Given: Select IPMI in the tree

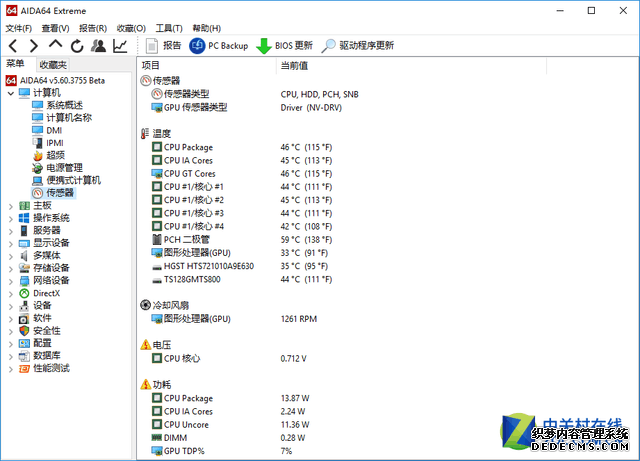Looking at the screenshot, I should click(48, 143).
